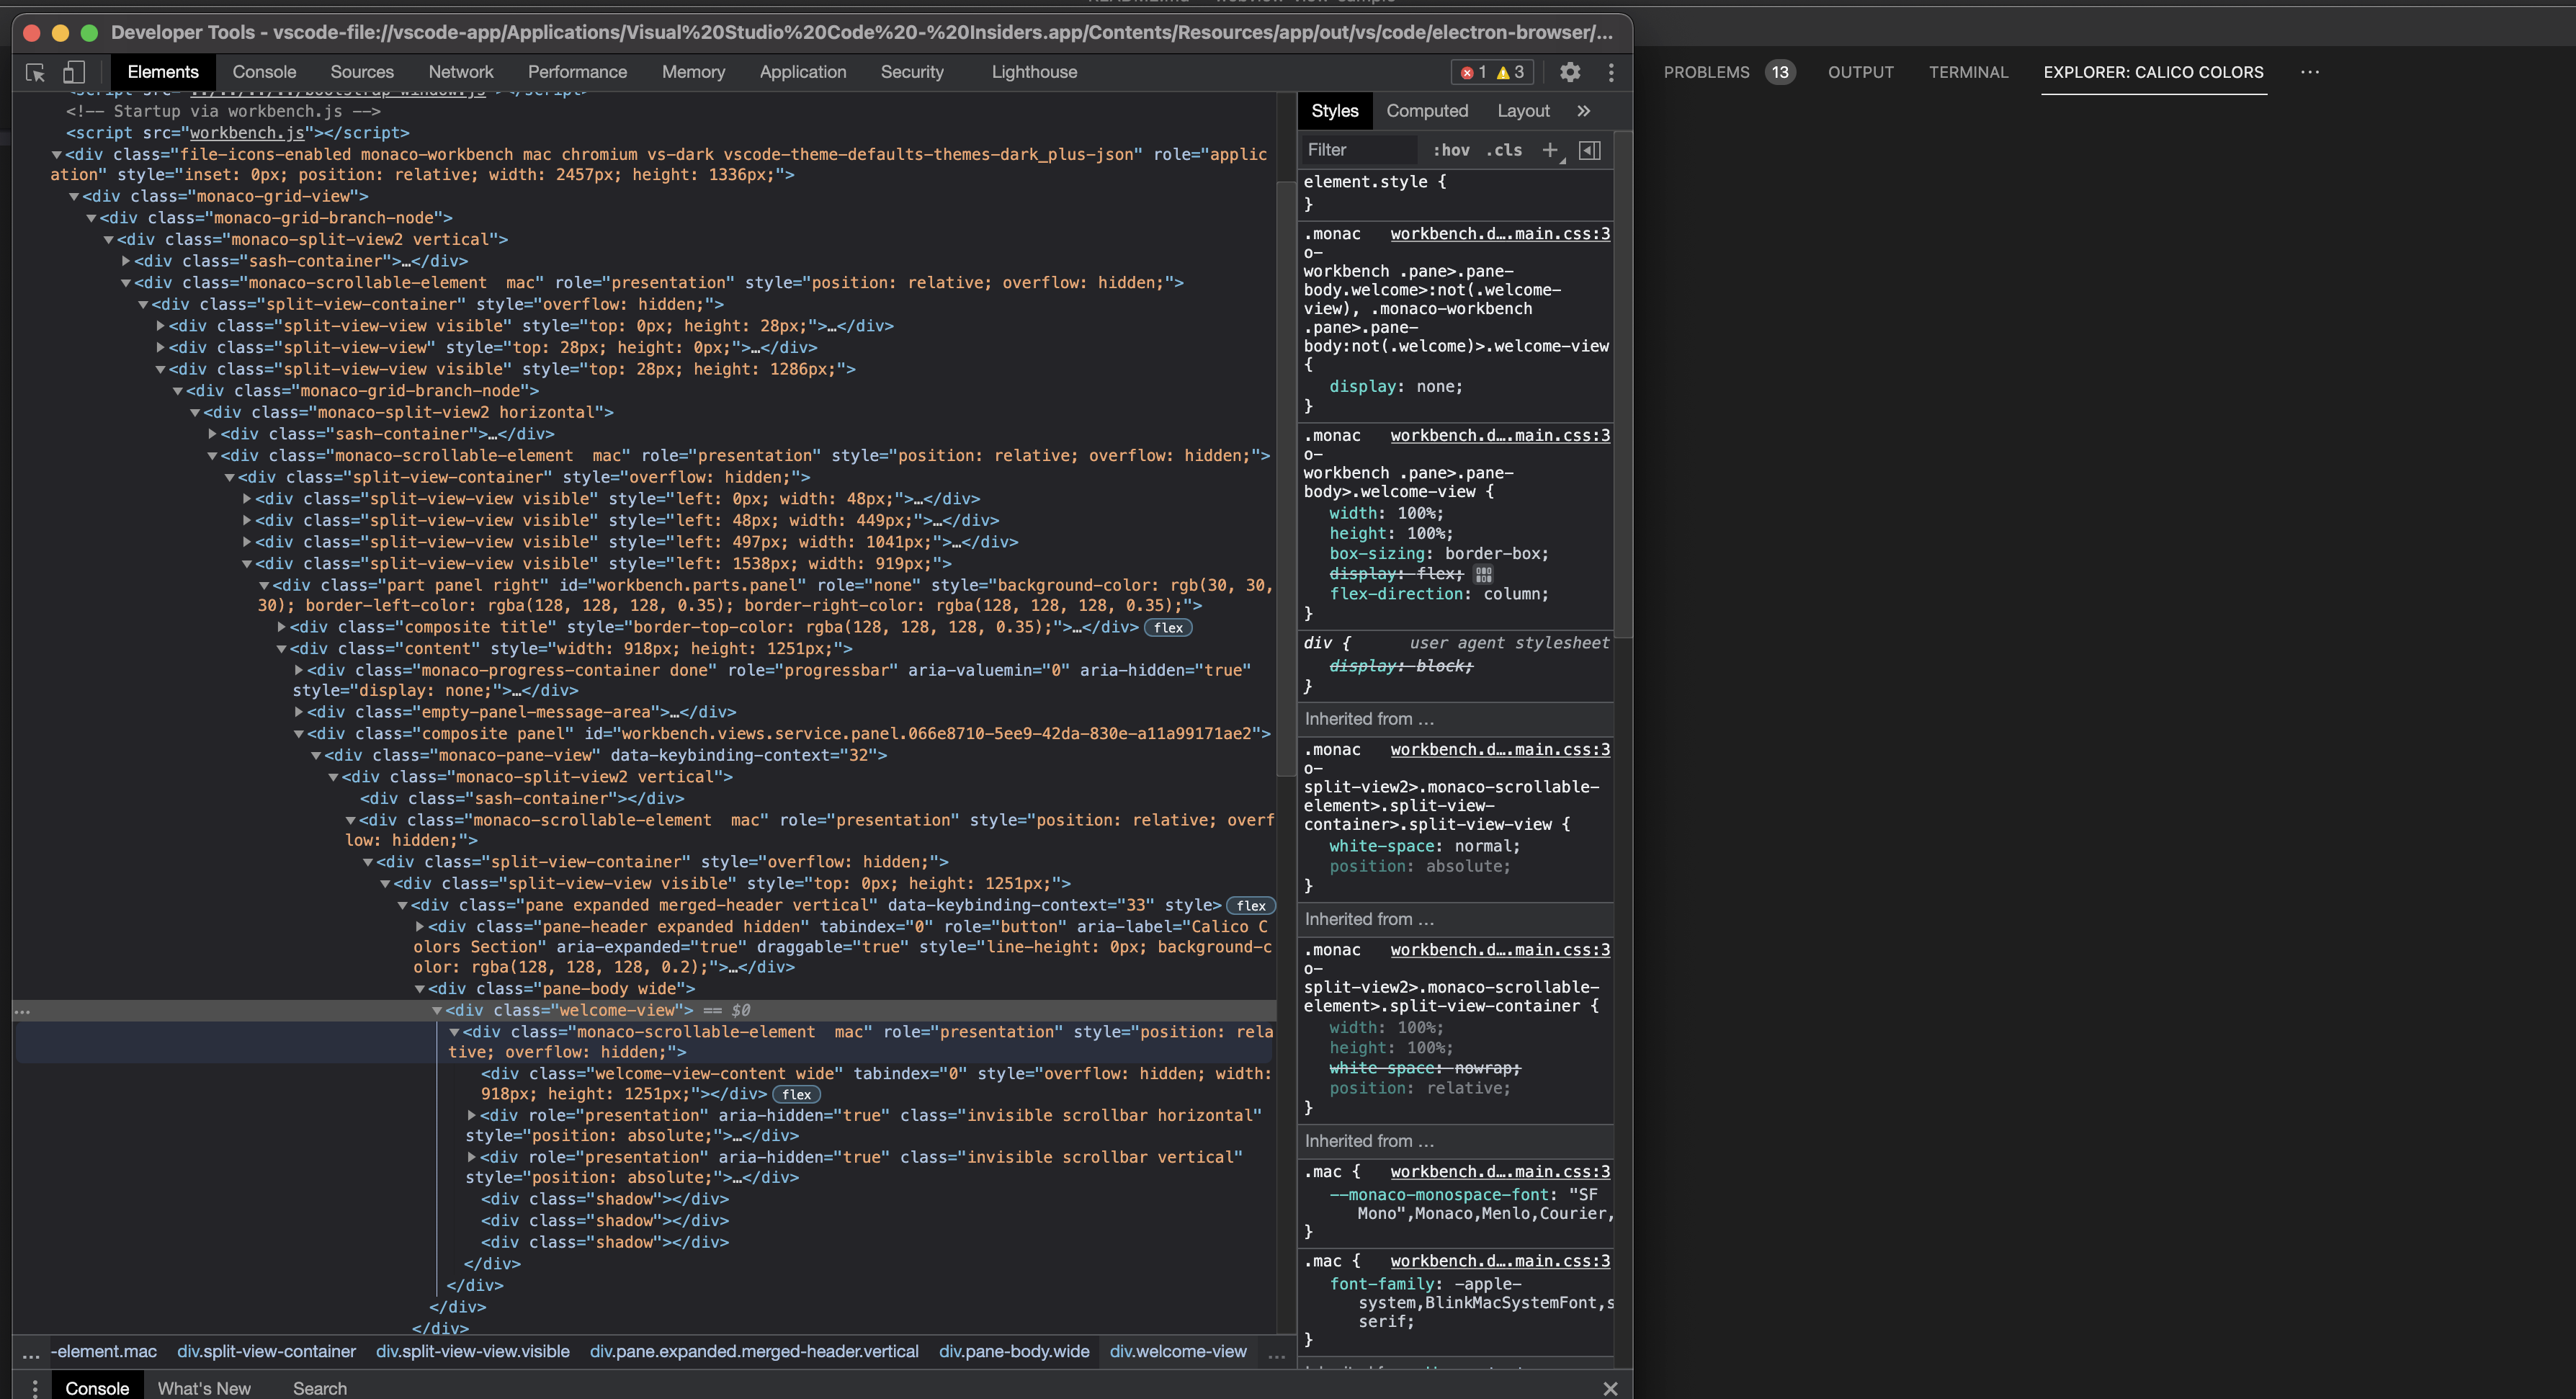This screenshot has width=2576, height=1399.
Task: Add a new style rule plus icon
Action: [x=1551, y=150]
